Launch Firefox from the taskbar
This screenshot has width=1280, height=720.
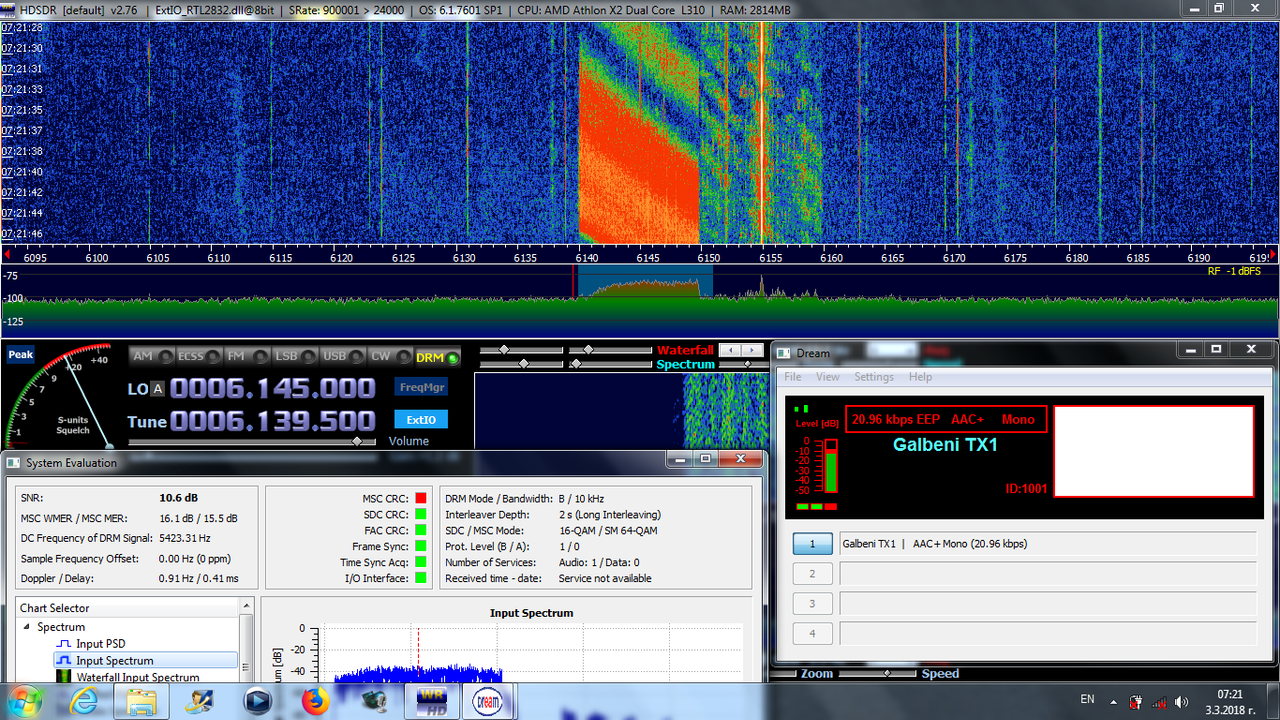coord(316,700)
